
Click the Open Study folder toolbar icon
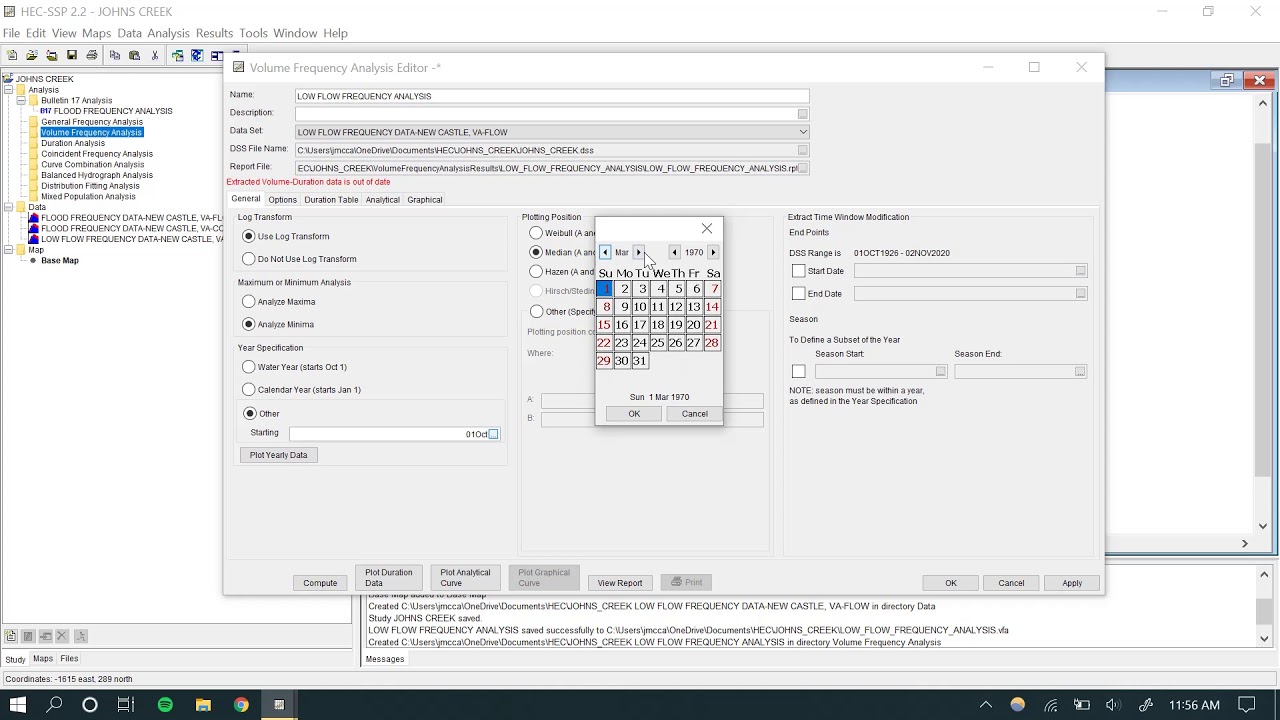(x=32, y=56)
